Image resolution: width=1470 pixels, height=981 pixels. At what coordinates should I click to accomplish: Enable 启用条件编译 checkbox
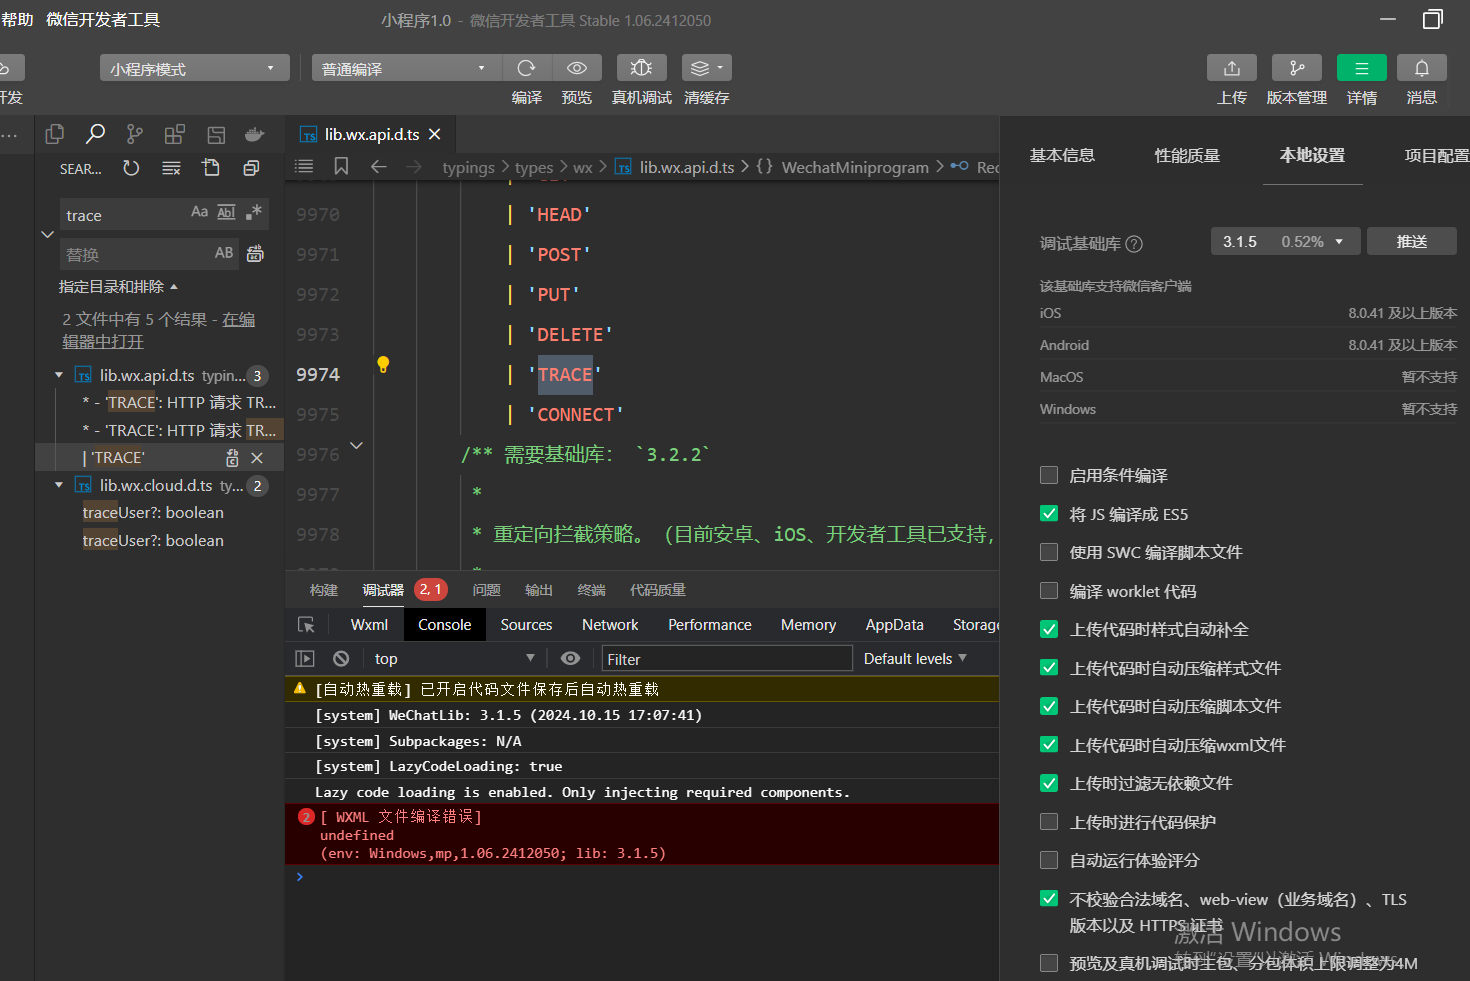pyautogui.click(x=1049, y=475)
